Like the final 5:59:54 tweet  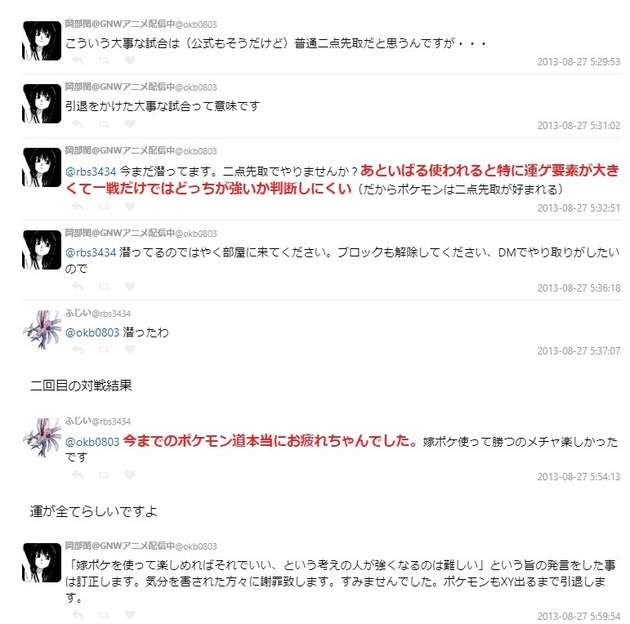129,614
